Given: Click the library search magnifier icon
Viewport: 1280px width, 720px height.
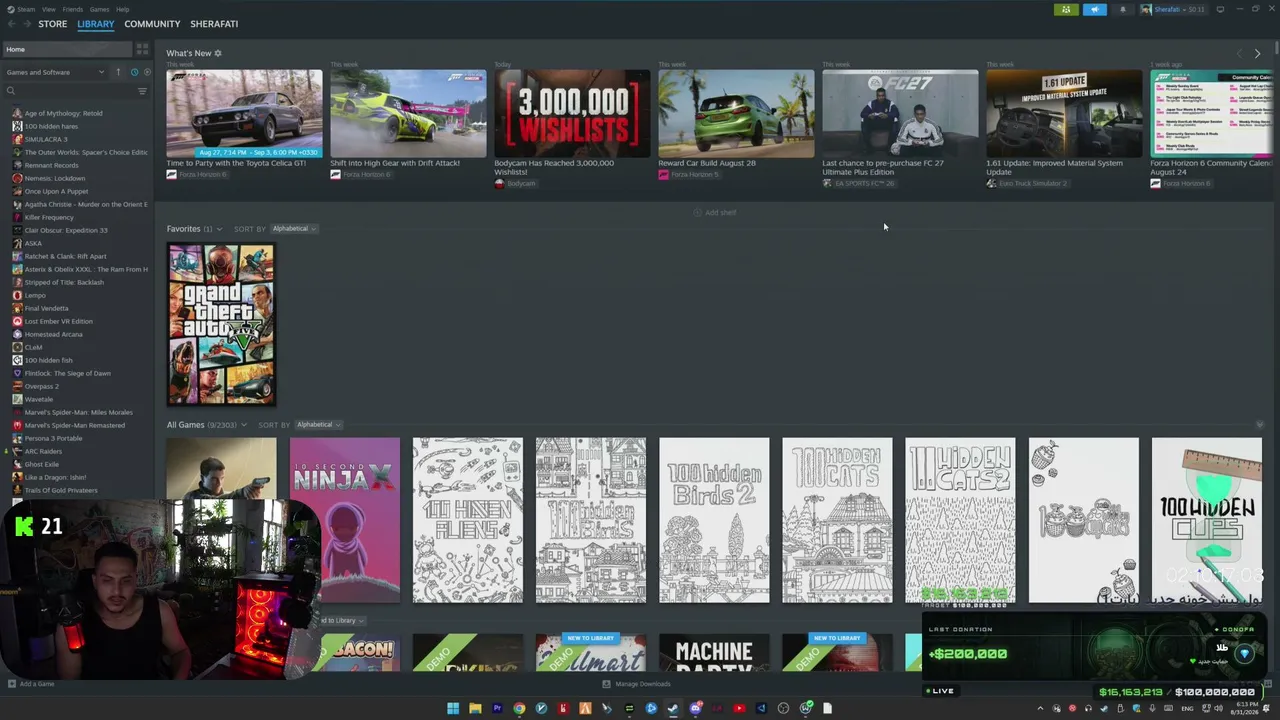Looking at the screenshot, I should (x=11, y=91).
